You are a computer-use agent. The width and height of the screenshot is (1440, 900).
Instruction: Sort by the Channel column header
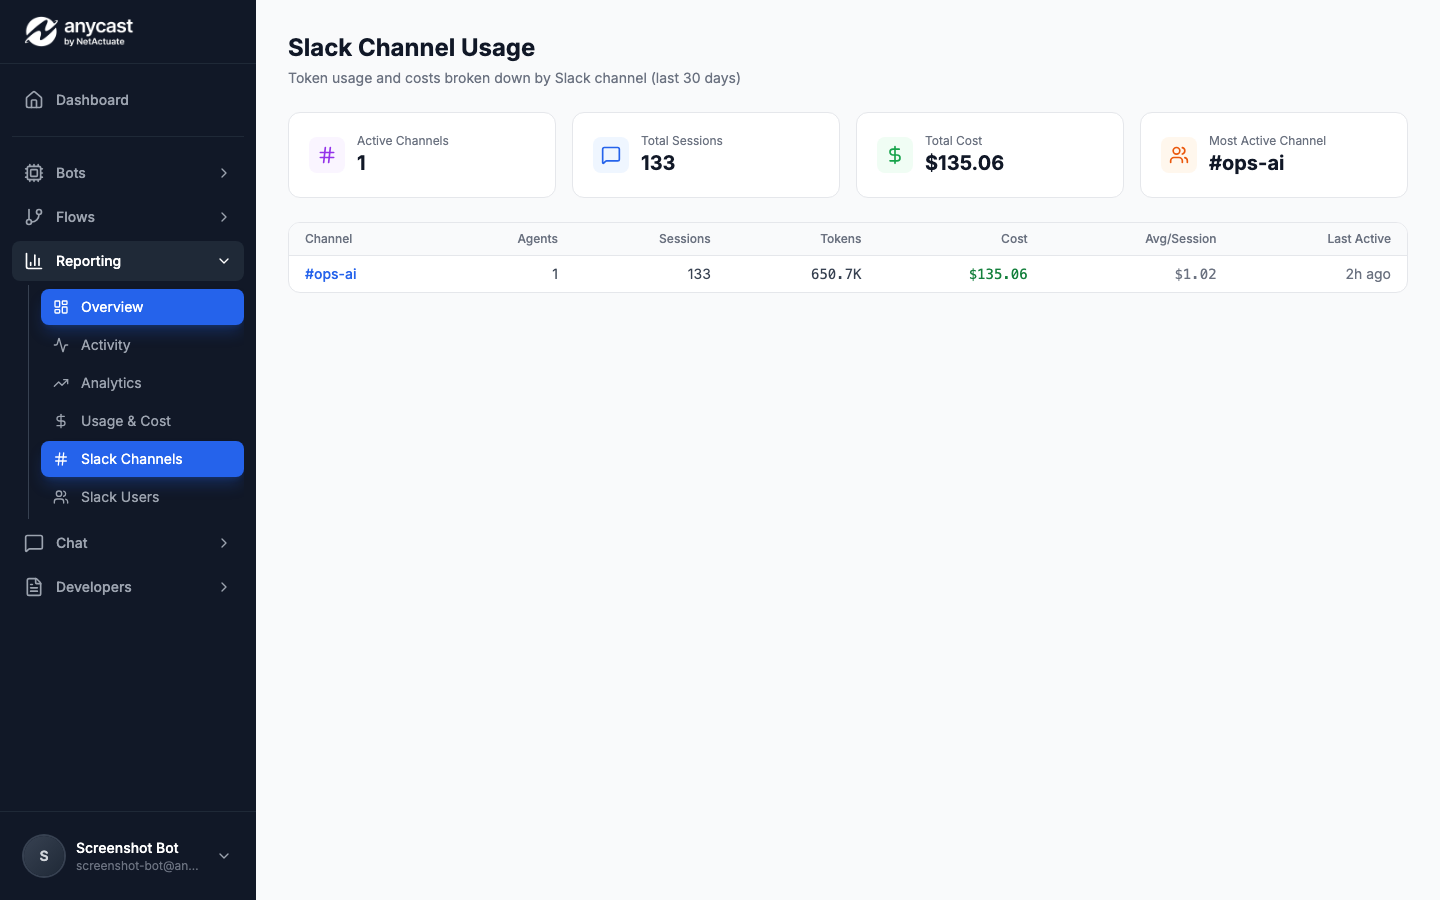[x=328, y=239]
